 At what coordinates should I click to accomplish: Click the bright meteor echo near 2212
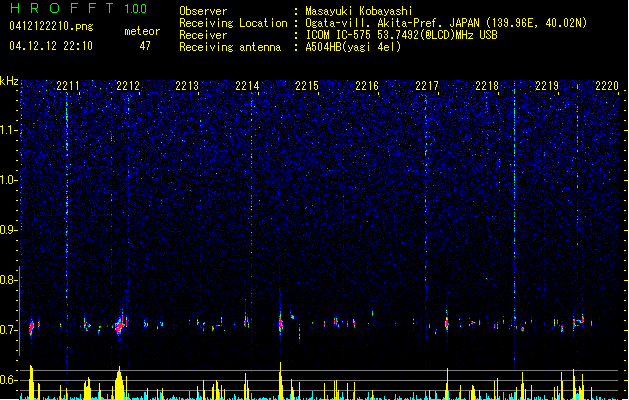[120, 324]
